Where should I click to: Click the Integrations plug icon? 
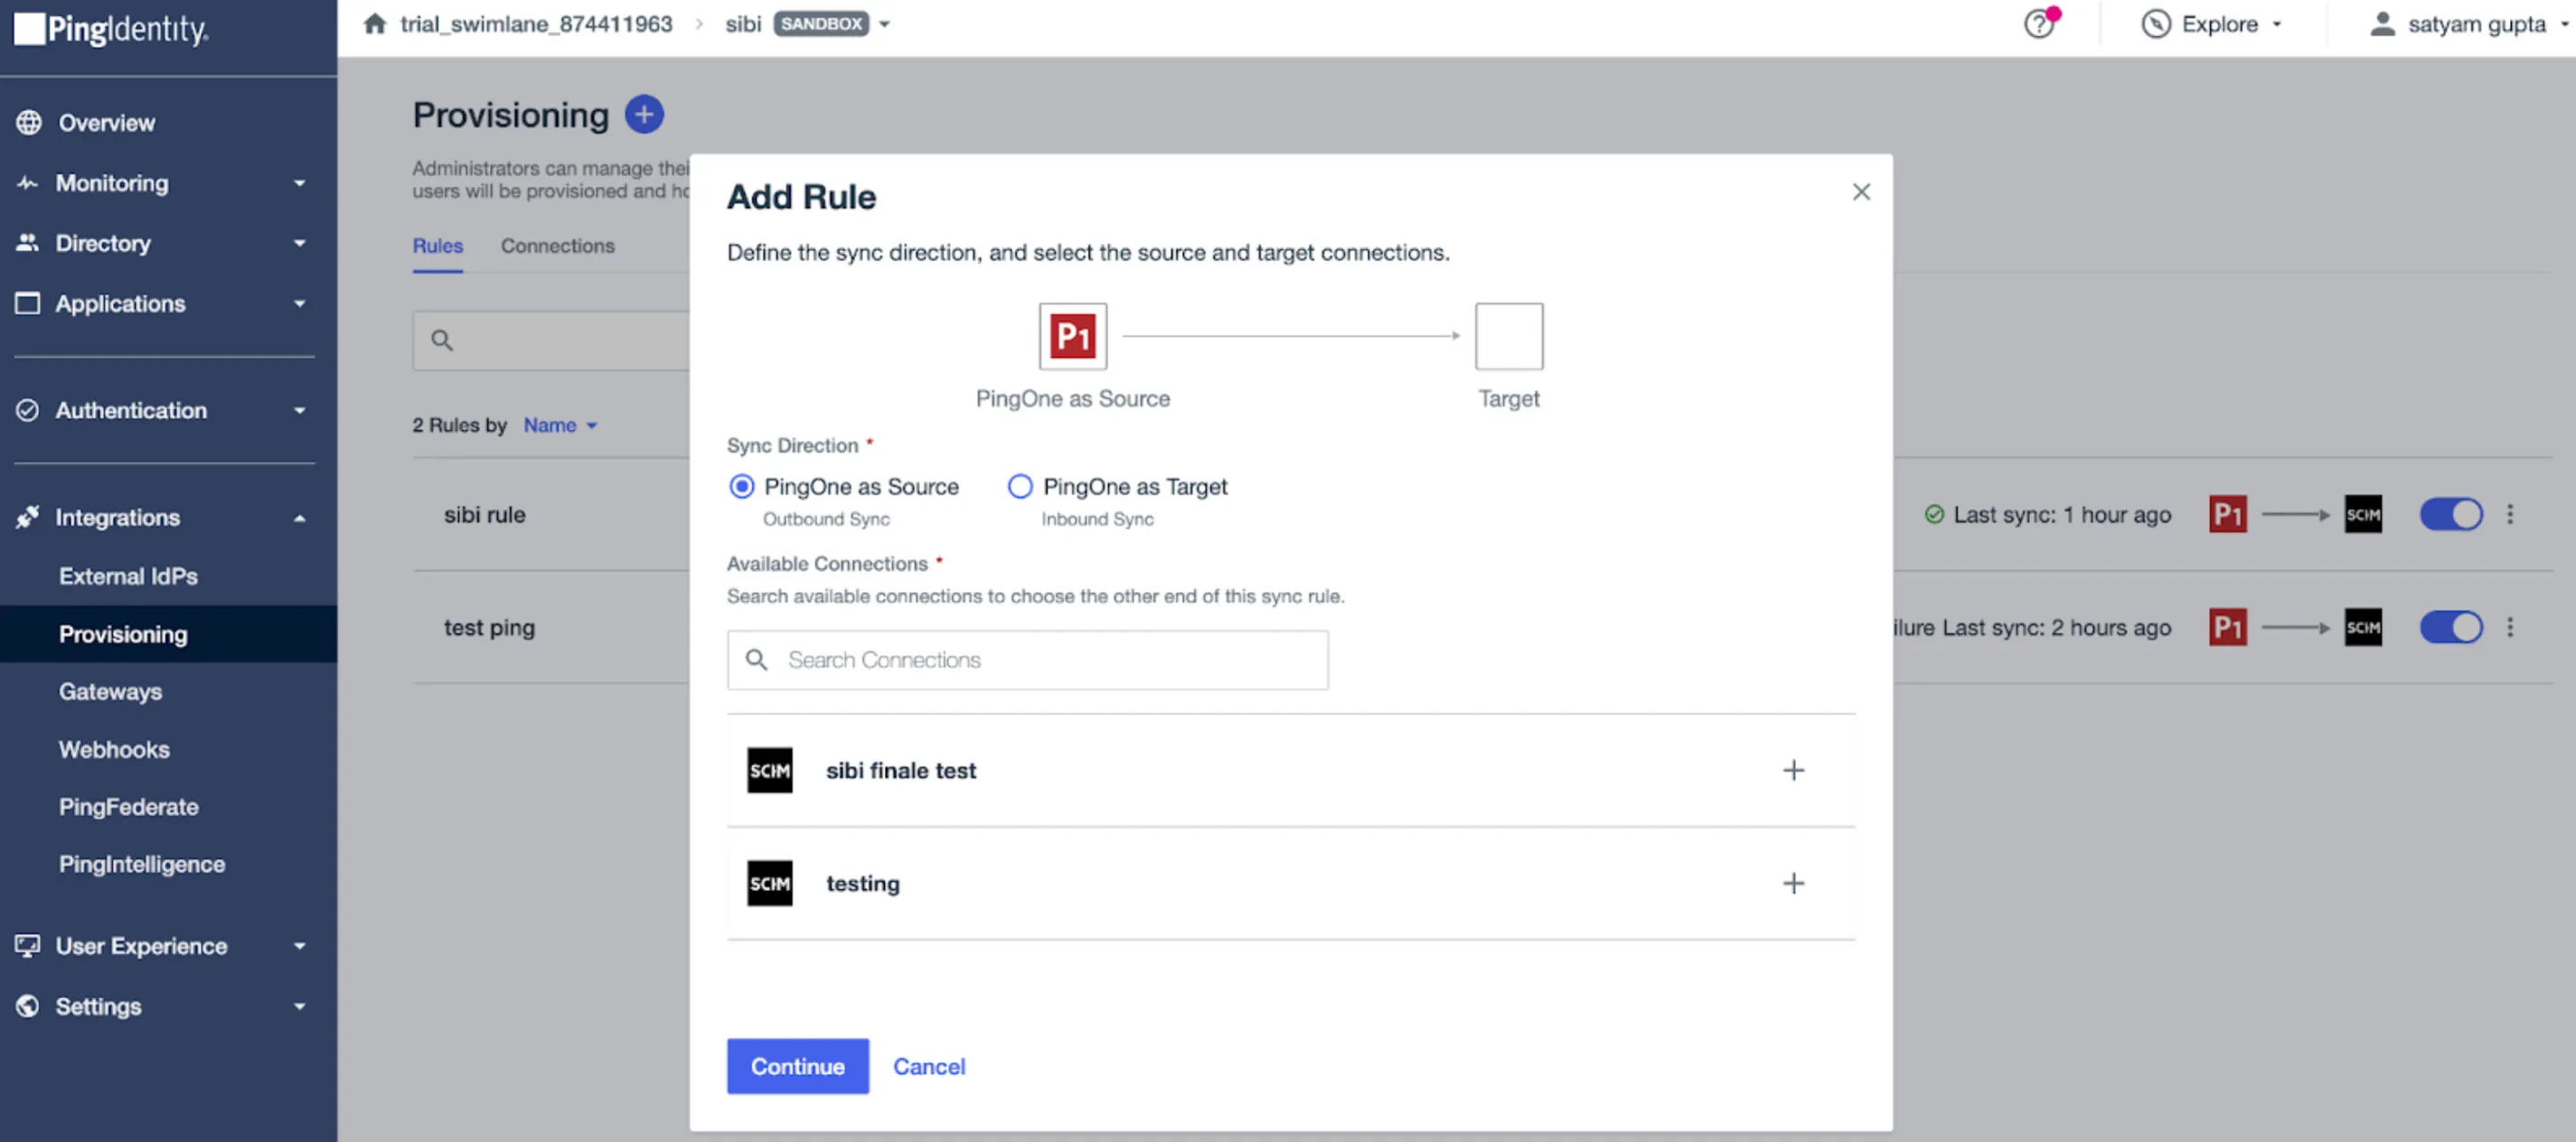pyautogui.click(x=27, y=517)
